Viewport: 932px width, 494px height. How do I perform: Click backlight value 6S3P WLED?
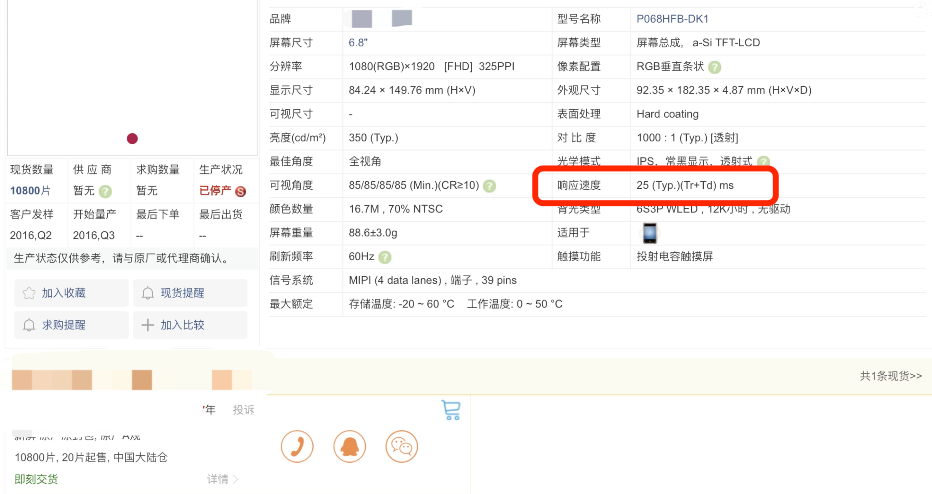[x=667, y=210]
